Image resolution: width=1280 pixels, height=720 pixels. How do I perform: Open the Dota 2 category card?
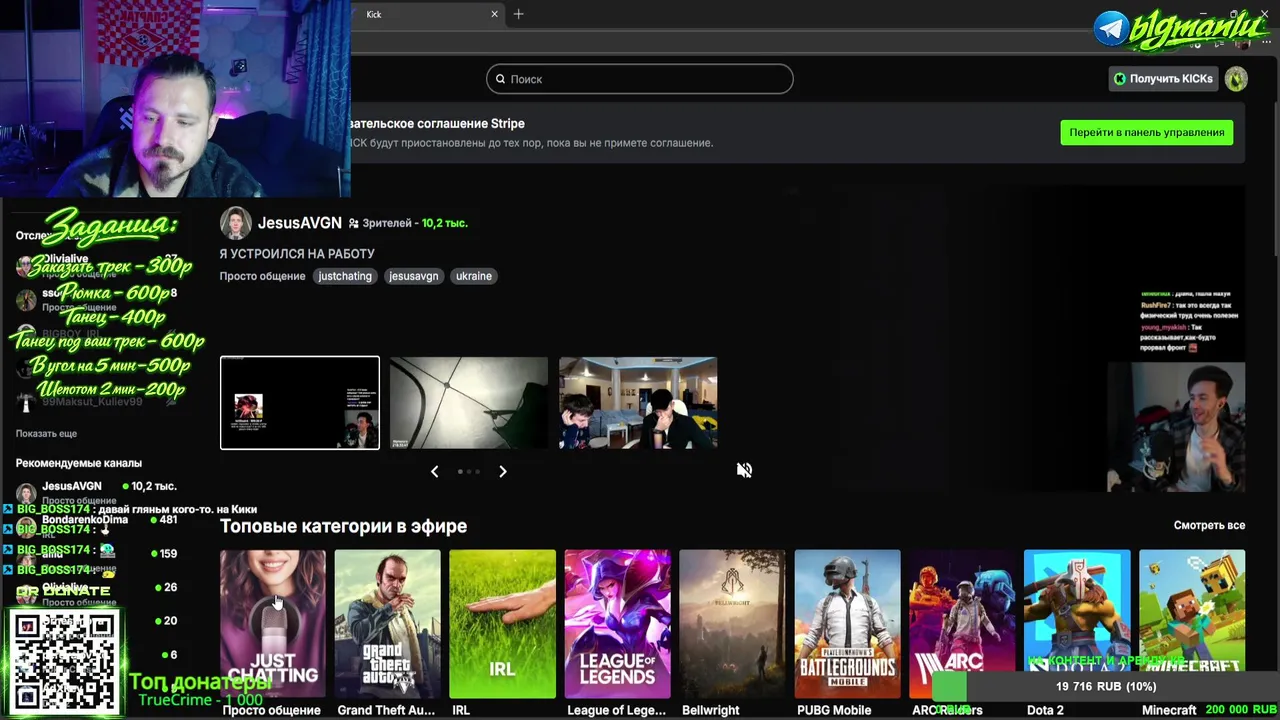[1077, 624]
